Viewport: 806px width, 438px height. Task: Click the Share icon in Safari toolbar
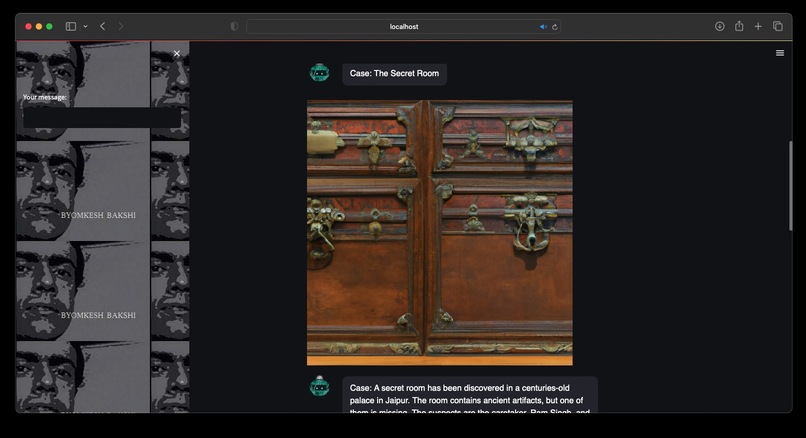pyautogui.click(x=739, y=26)
